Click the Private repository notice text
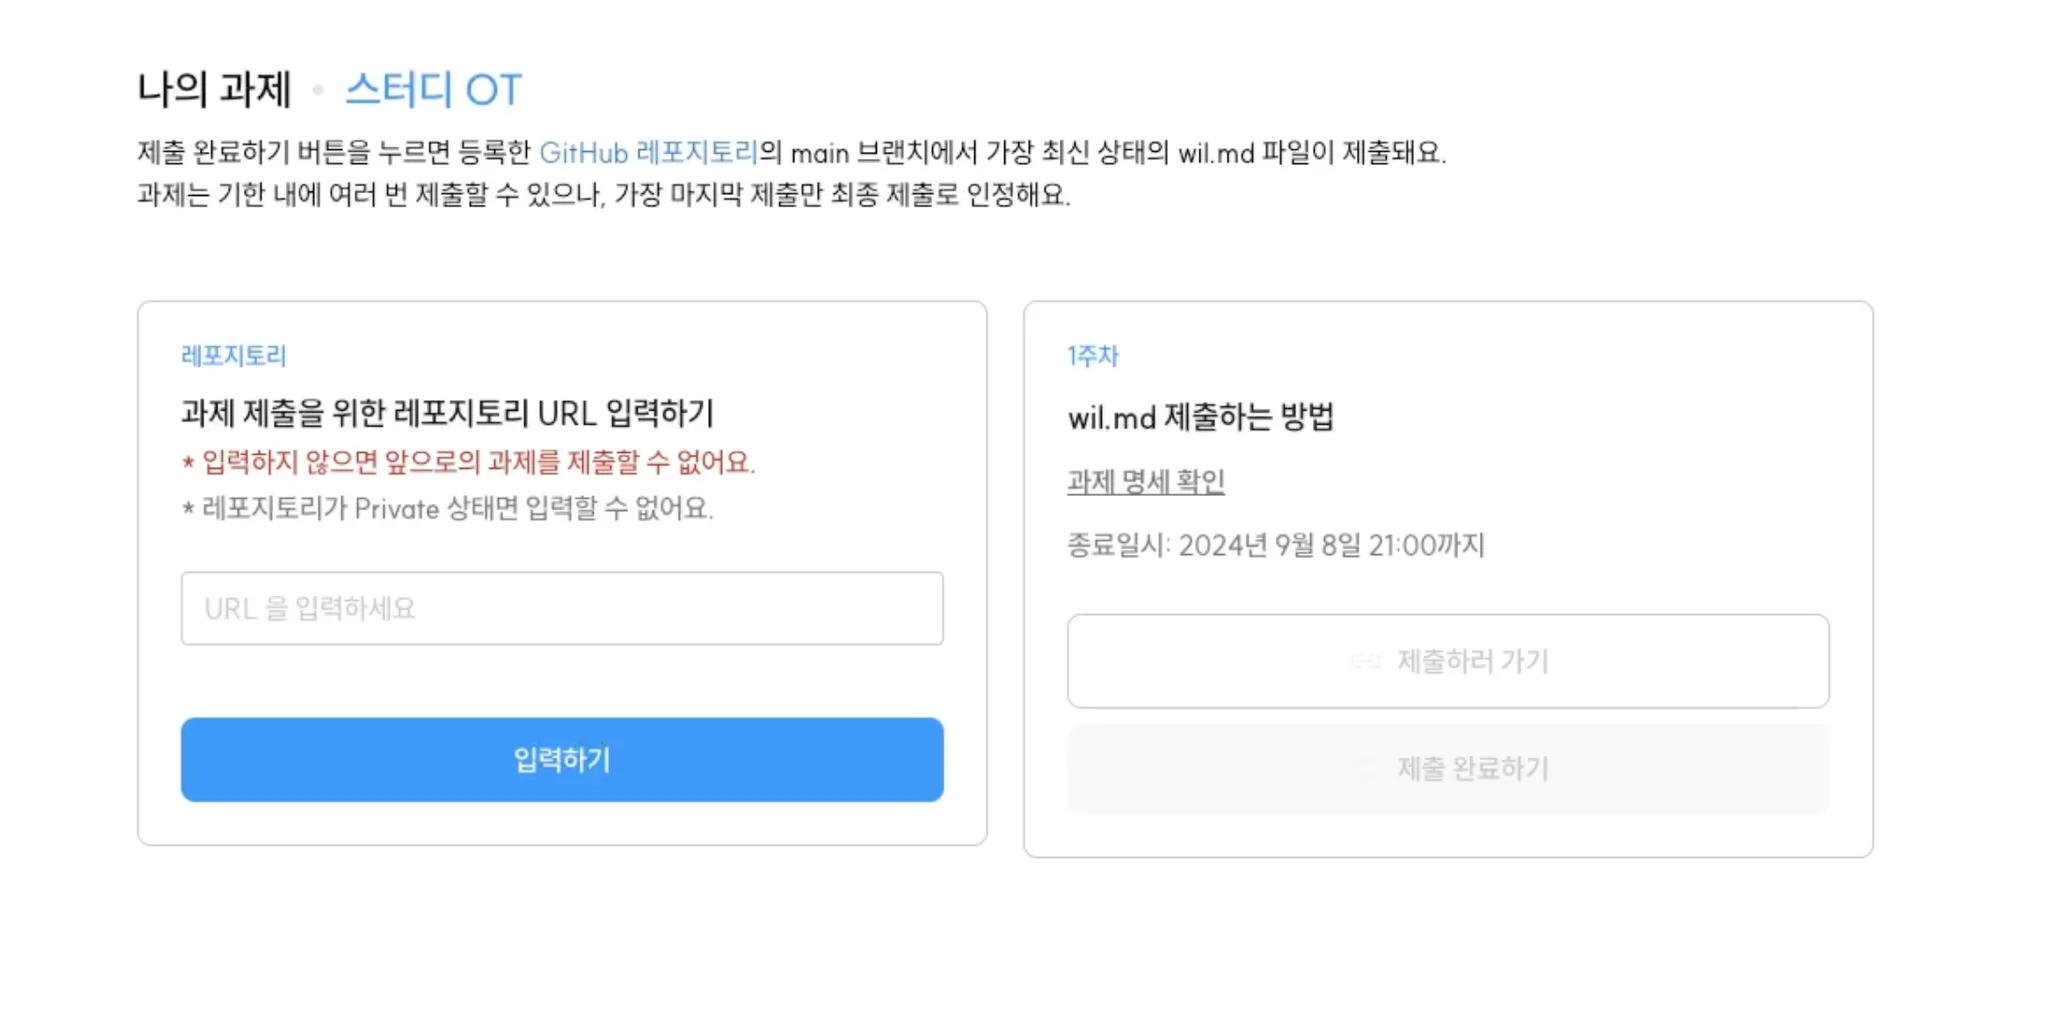Image resolution: width=2048 pixels, height=1009 pixels. [448, 508]
